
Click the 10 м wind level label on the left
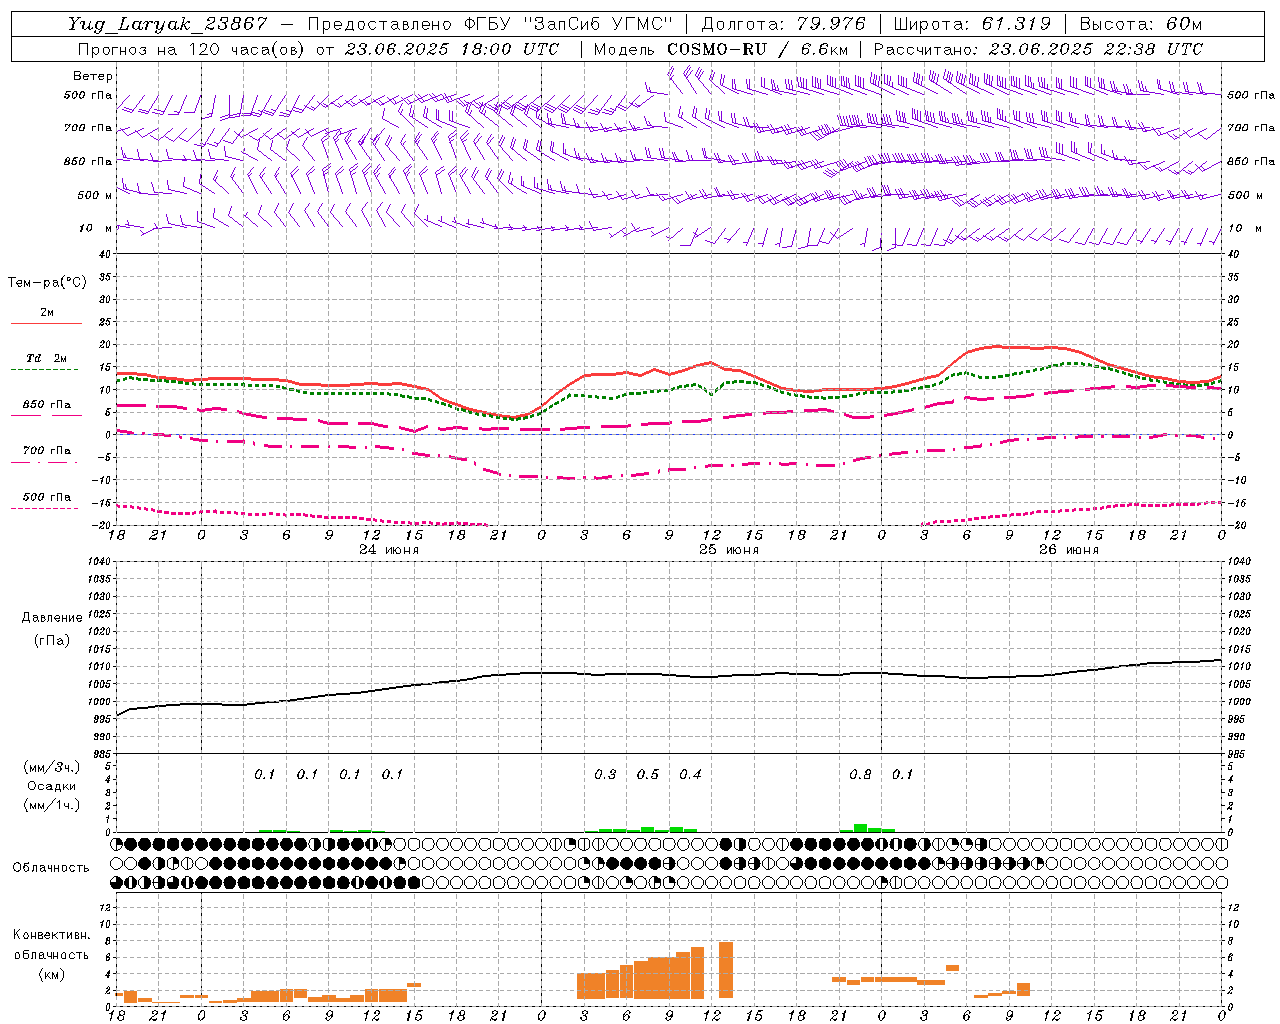[96, 228]
